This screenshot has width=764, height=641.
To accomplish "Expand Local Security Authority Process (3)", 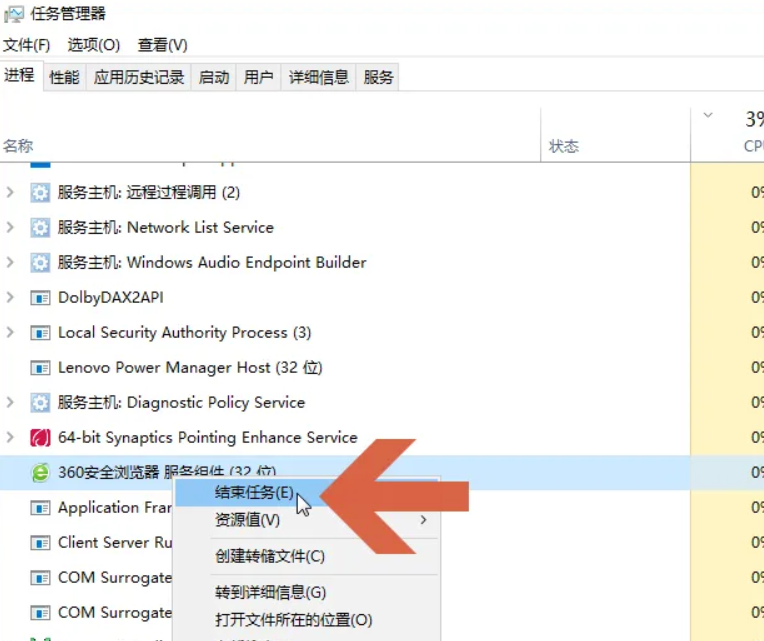I will click(x=10, y=333).
